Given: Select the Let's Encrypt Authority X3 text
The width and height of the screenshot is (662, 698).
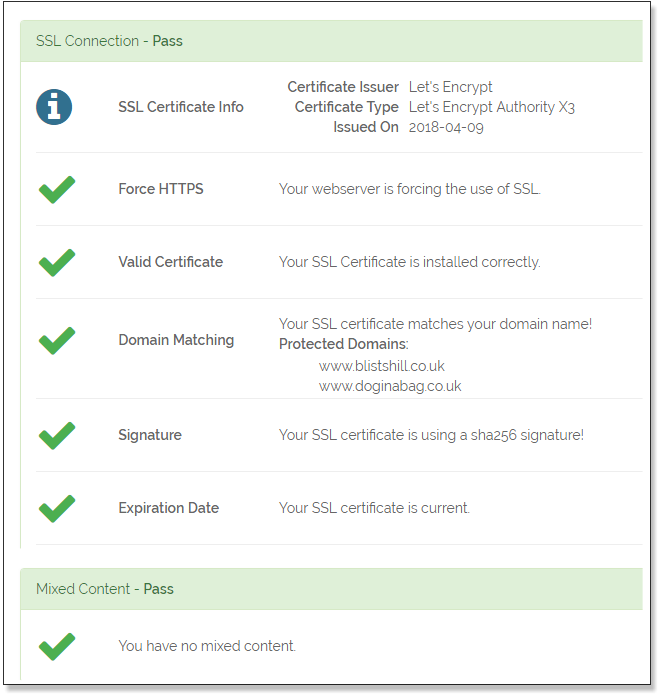Looking at the screenshot, I should [491, 107].
